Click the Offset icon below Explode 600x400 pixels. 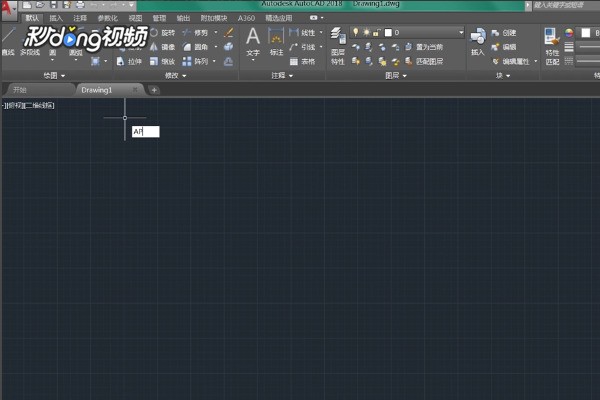point(228,61)
